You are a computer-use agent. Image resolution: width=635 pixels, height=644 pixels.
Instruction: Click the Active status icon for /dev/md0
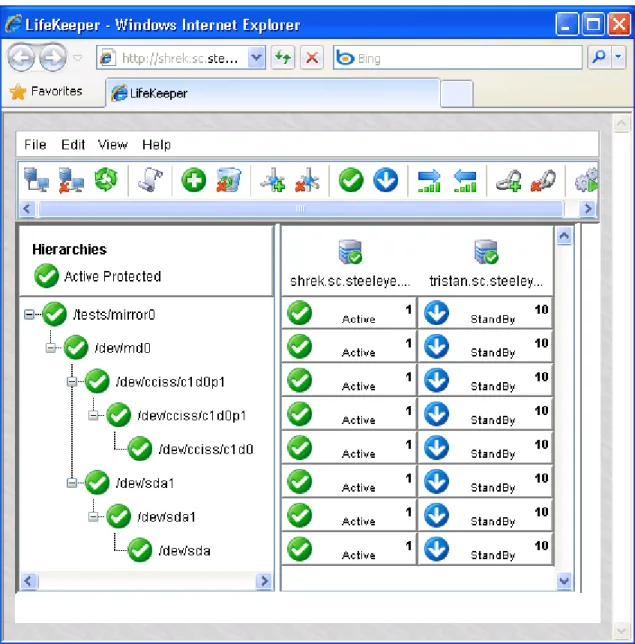[300, 347]
